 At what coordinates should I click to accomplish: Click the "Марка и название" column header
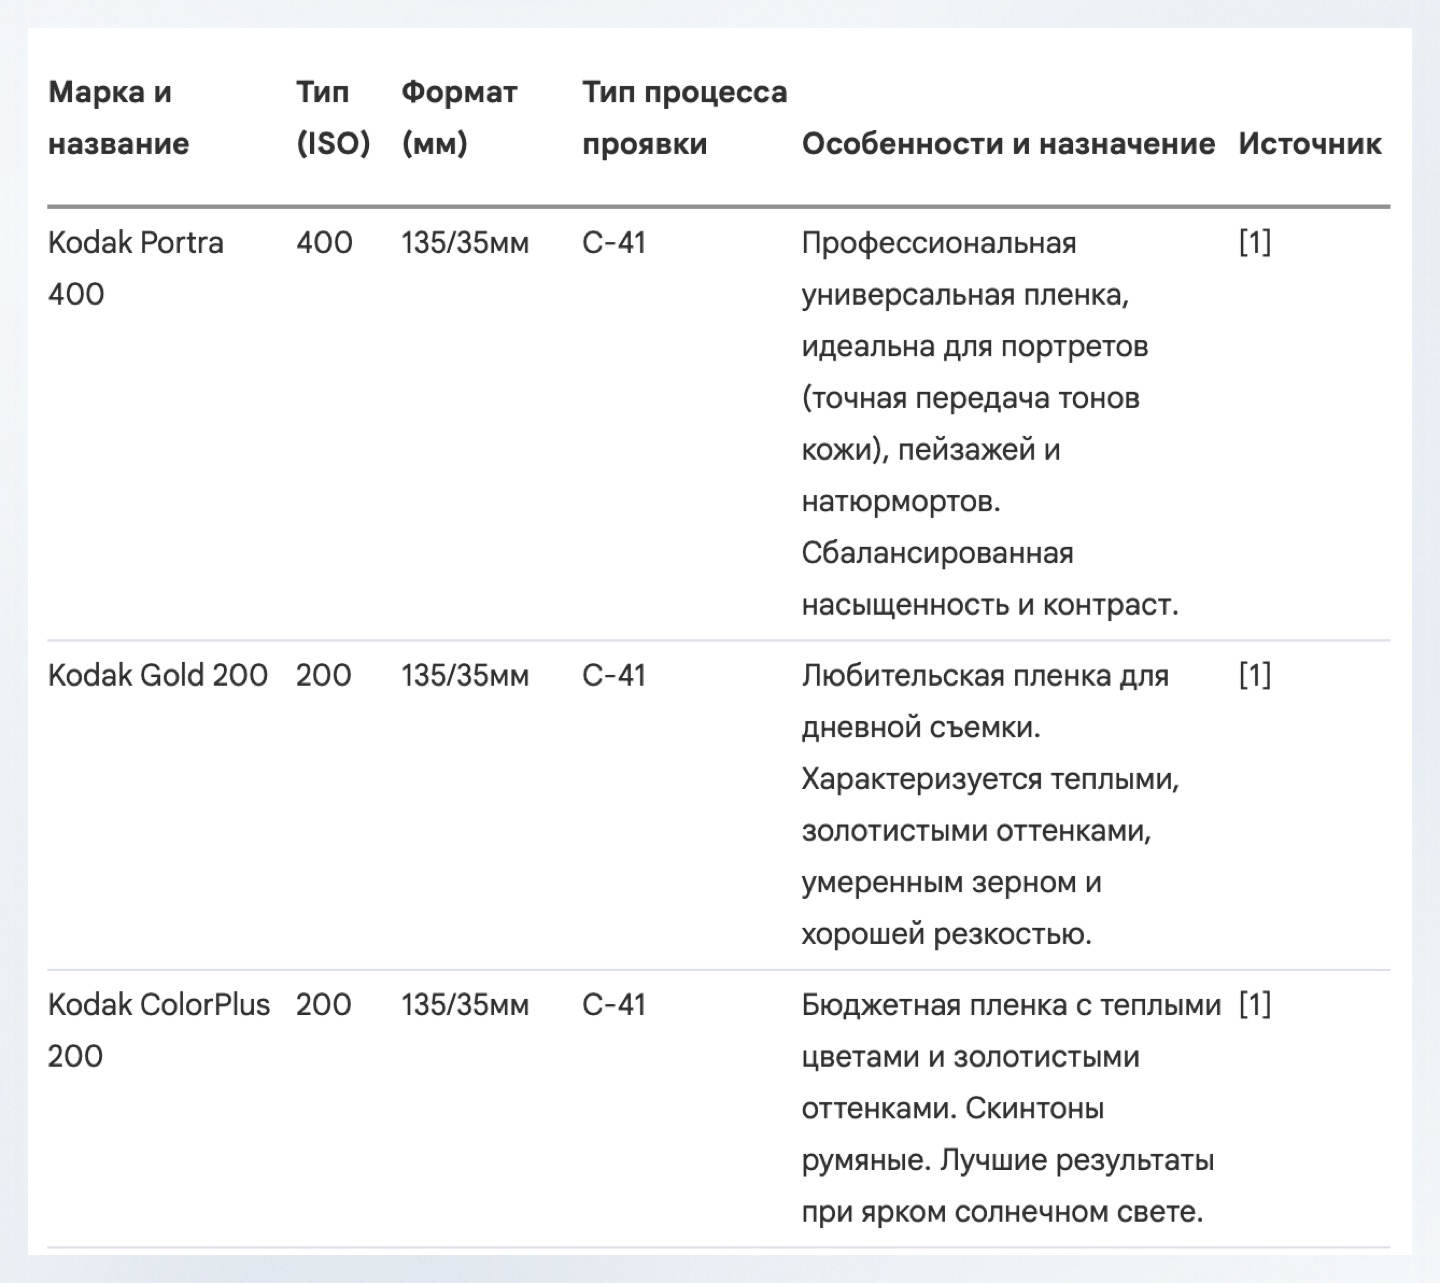click(x=119, y=118)
